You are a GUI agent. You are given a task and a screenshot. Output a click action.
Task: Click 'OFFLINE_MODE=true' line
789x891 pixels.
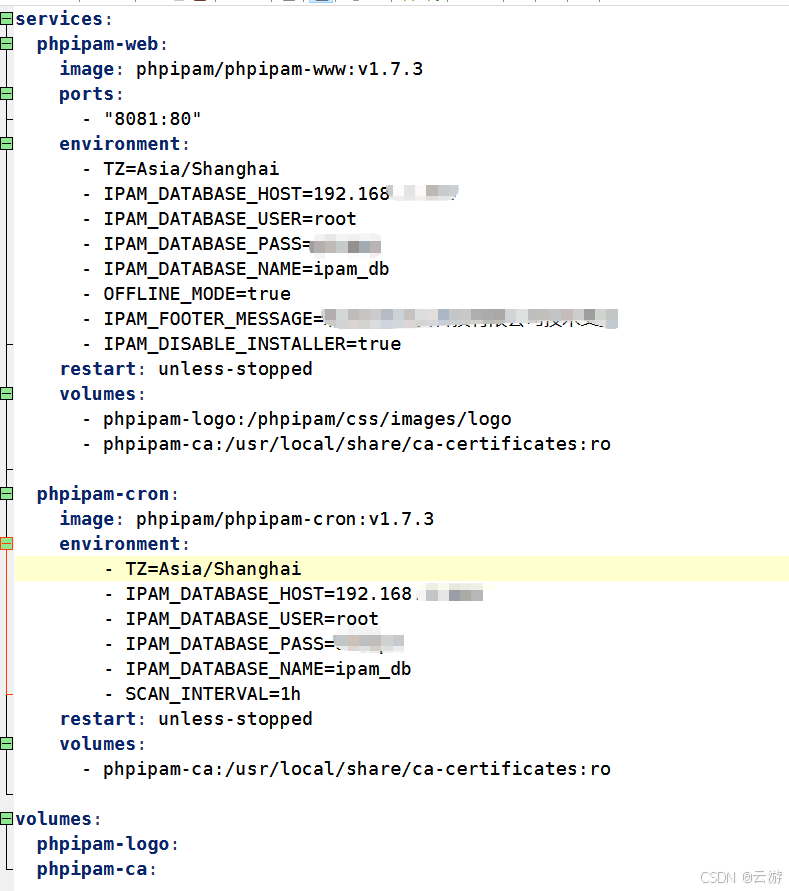tap(197, 294)
